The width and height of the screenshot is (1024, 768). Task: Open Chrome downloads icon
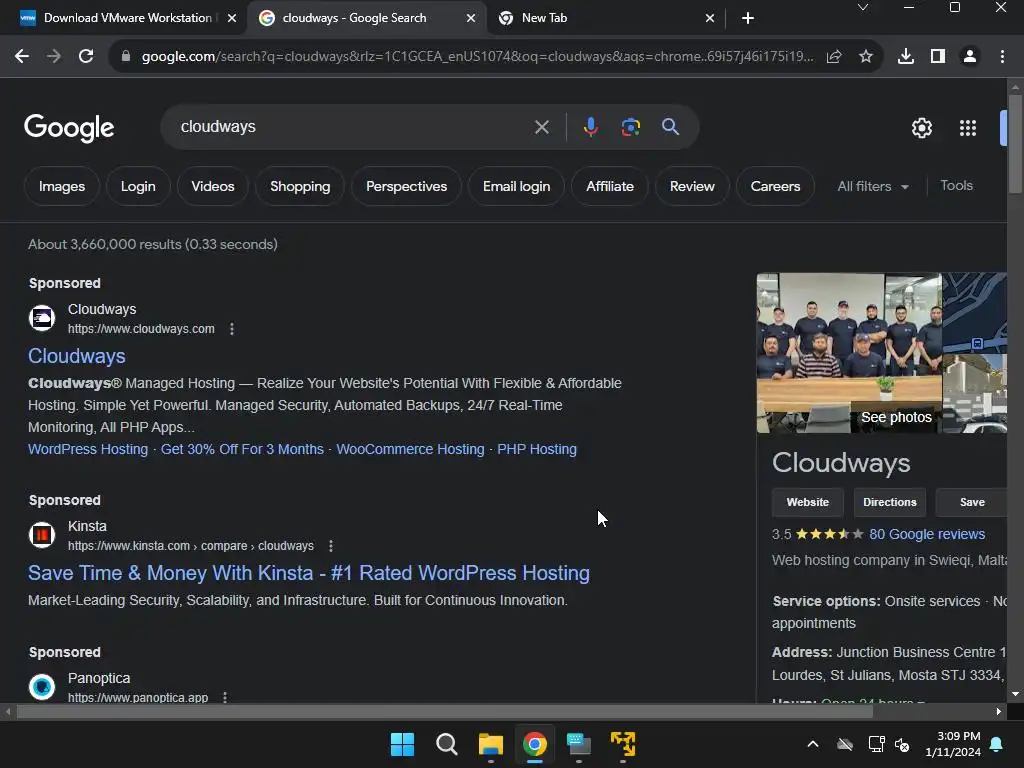906,56
